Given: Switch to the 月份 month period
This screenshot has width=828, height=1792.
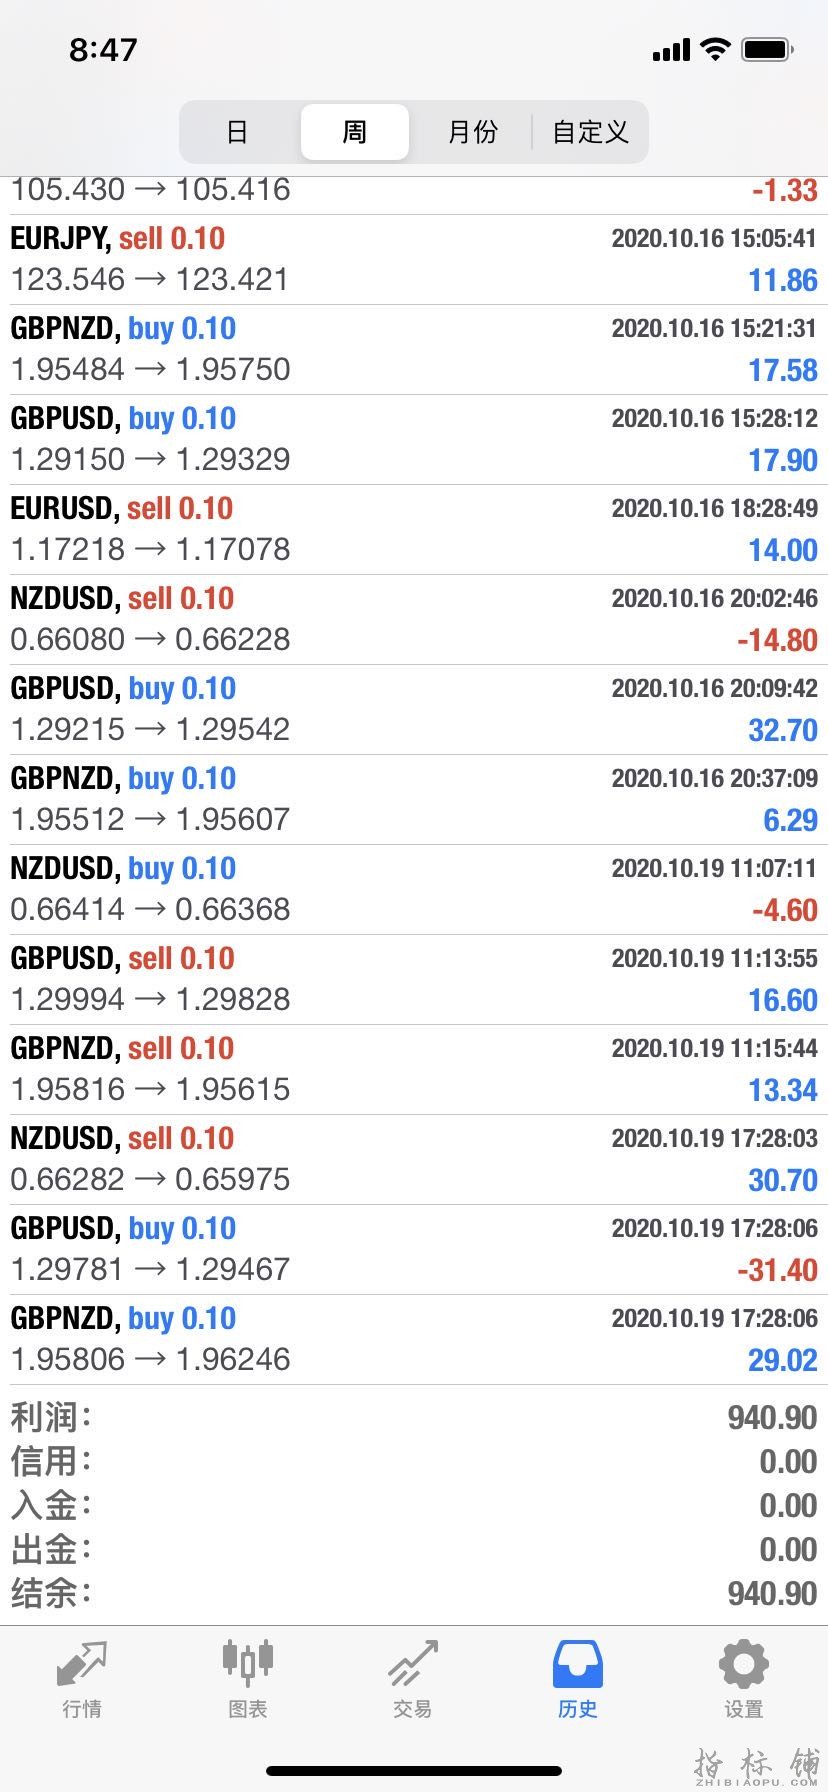Looking at the screenshot, I should point(472,132).
